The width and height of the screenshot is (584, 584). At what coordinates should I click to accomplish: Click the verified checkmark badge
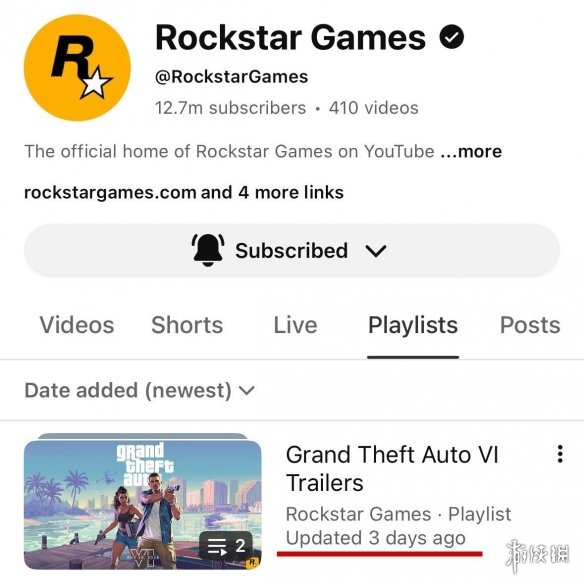point(451,37)
